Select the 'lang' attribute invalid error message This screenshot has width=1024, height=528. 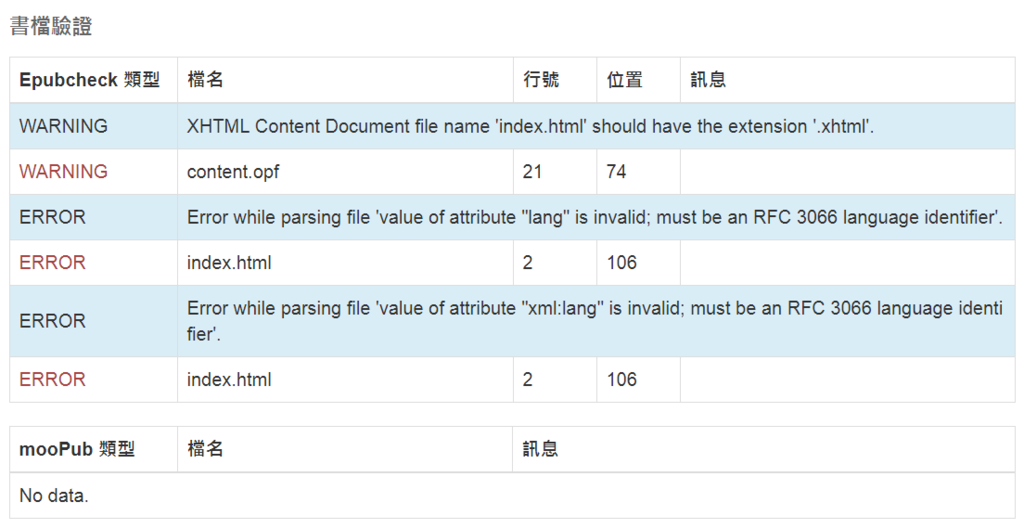[x=594, y=217]
